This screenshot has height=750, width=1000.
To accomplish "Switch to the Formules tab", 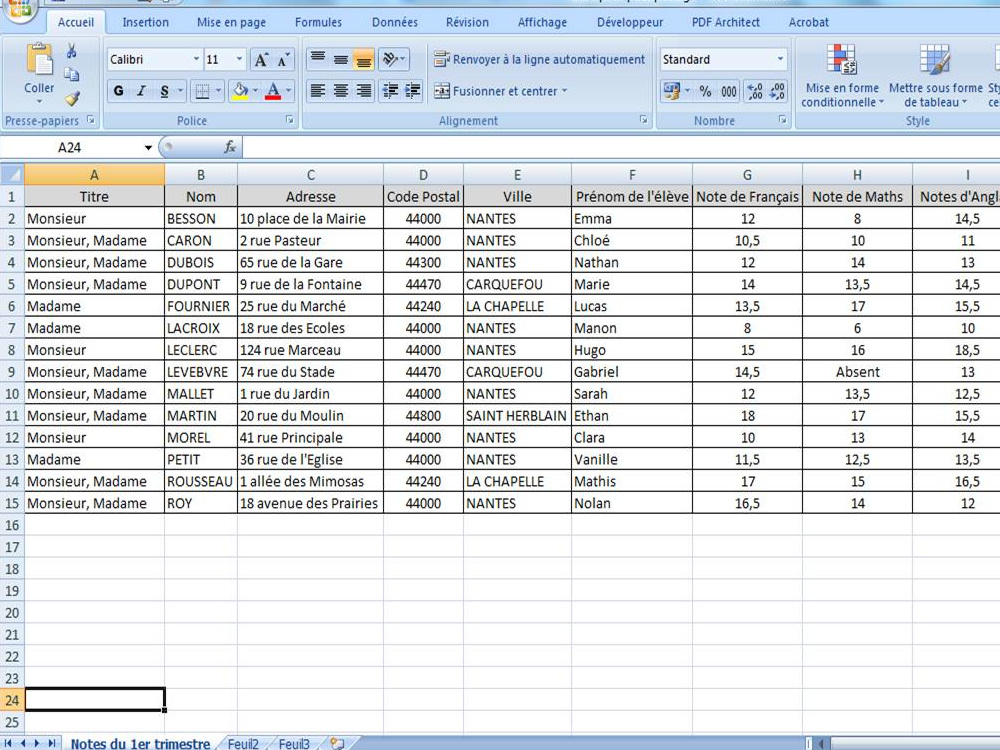I will click(318, 22).
